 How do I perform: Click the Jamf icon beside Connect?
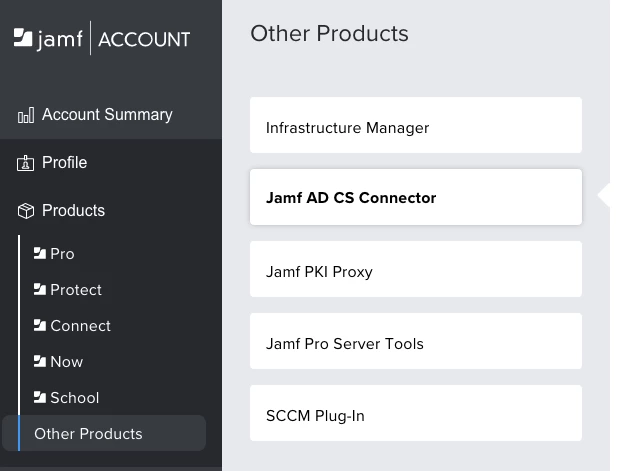point(40,325)
